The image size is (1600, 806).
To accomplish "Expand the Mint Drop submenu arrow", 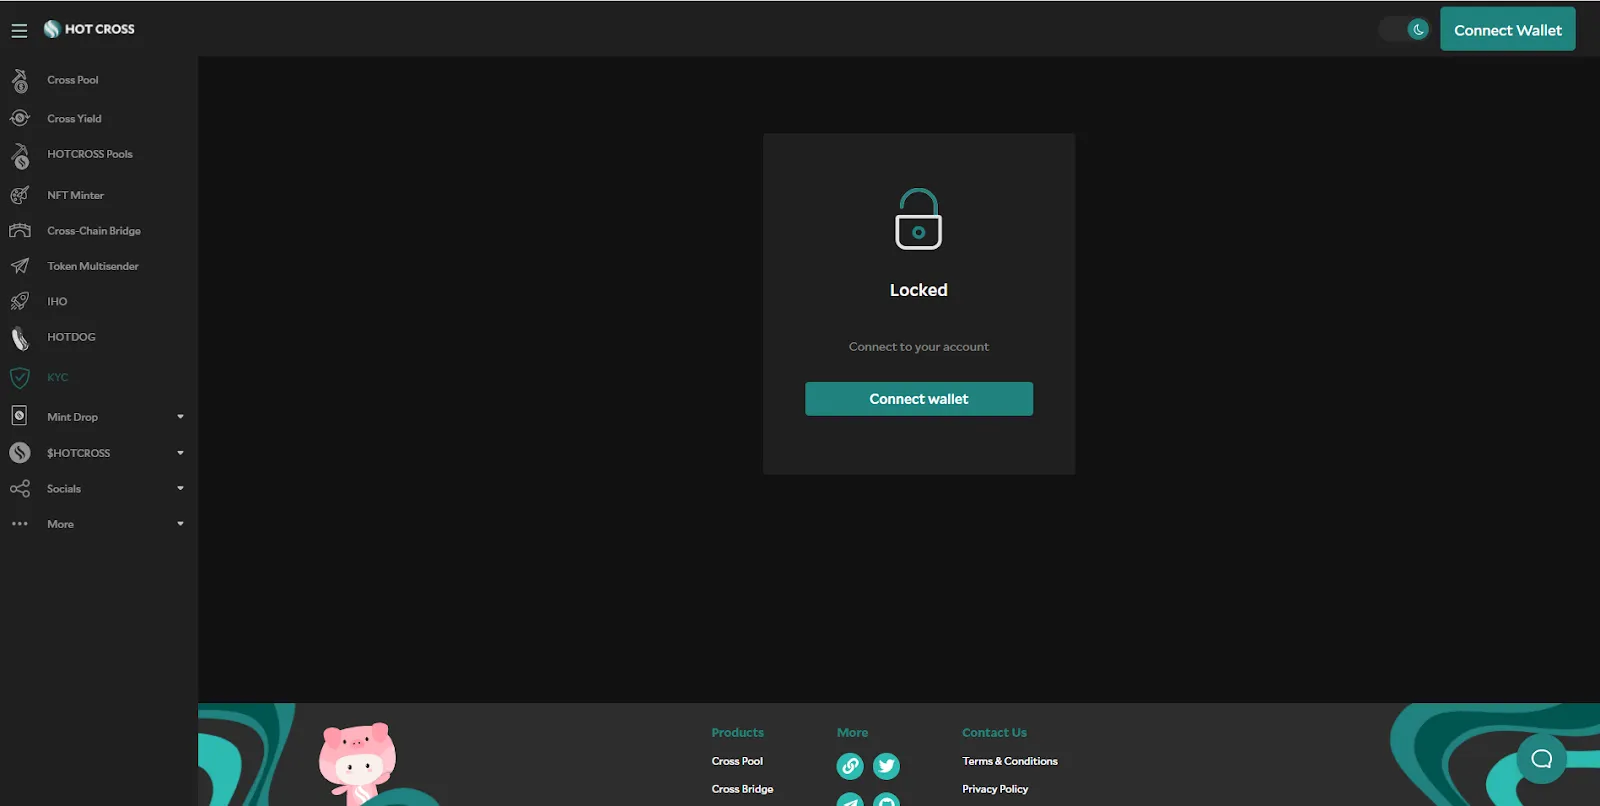I will [180, 417].
